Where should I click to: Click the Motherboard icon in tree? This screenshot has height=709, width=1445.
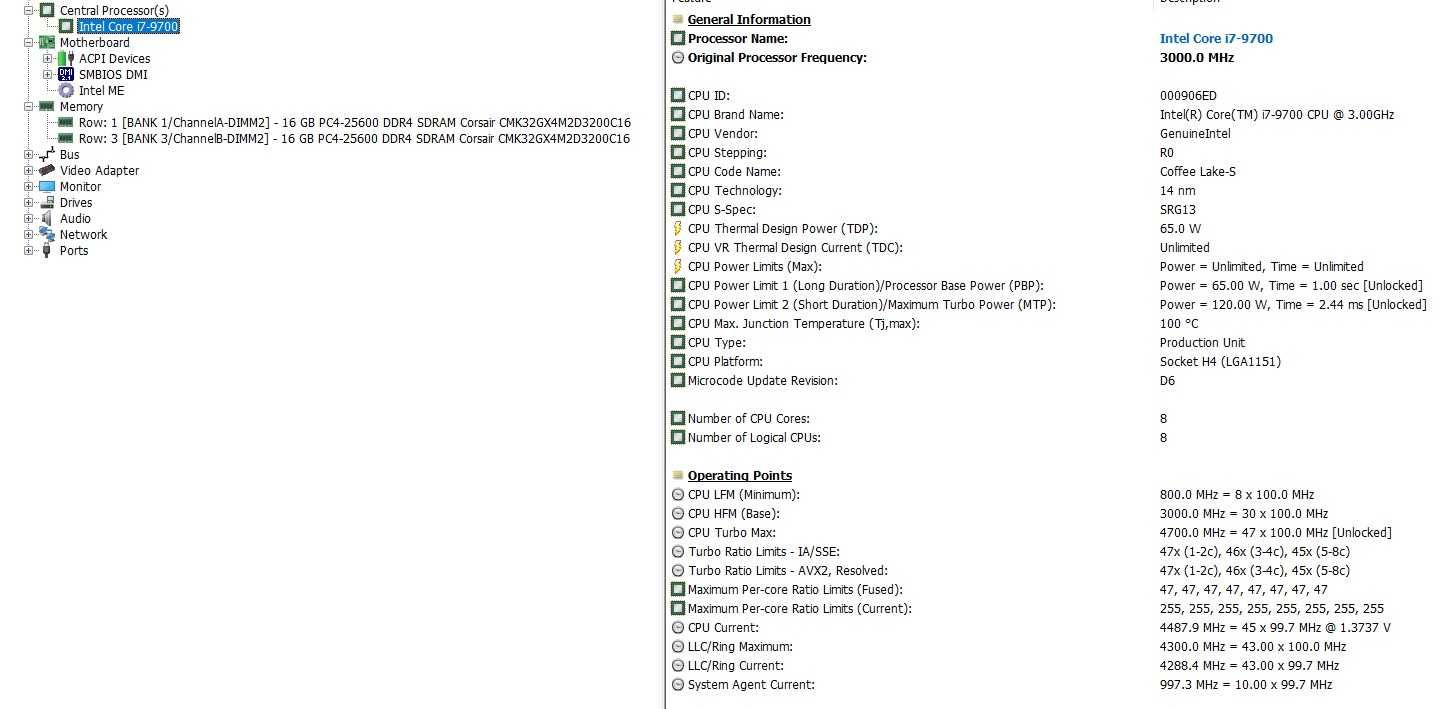pos(46,42)
